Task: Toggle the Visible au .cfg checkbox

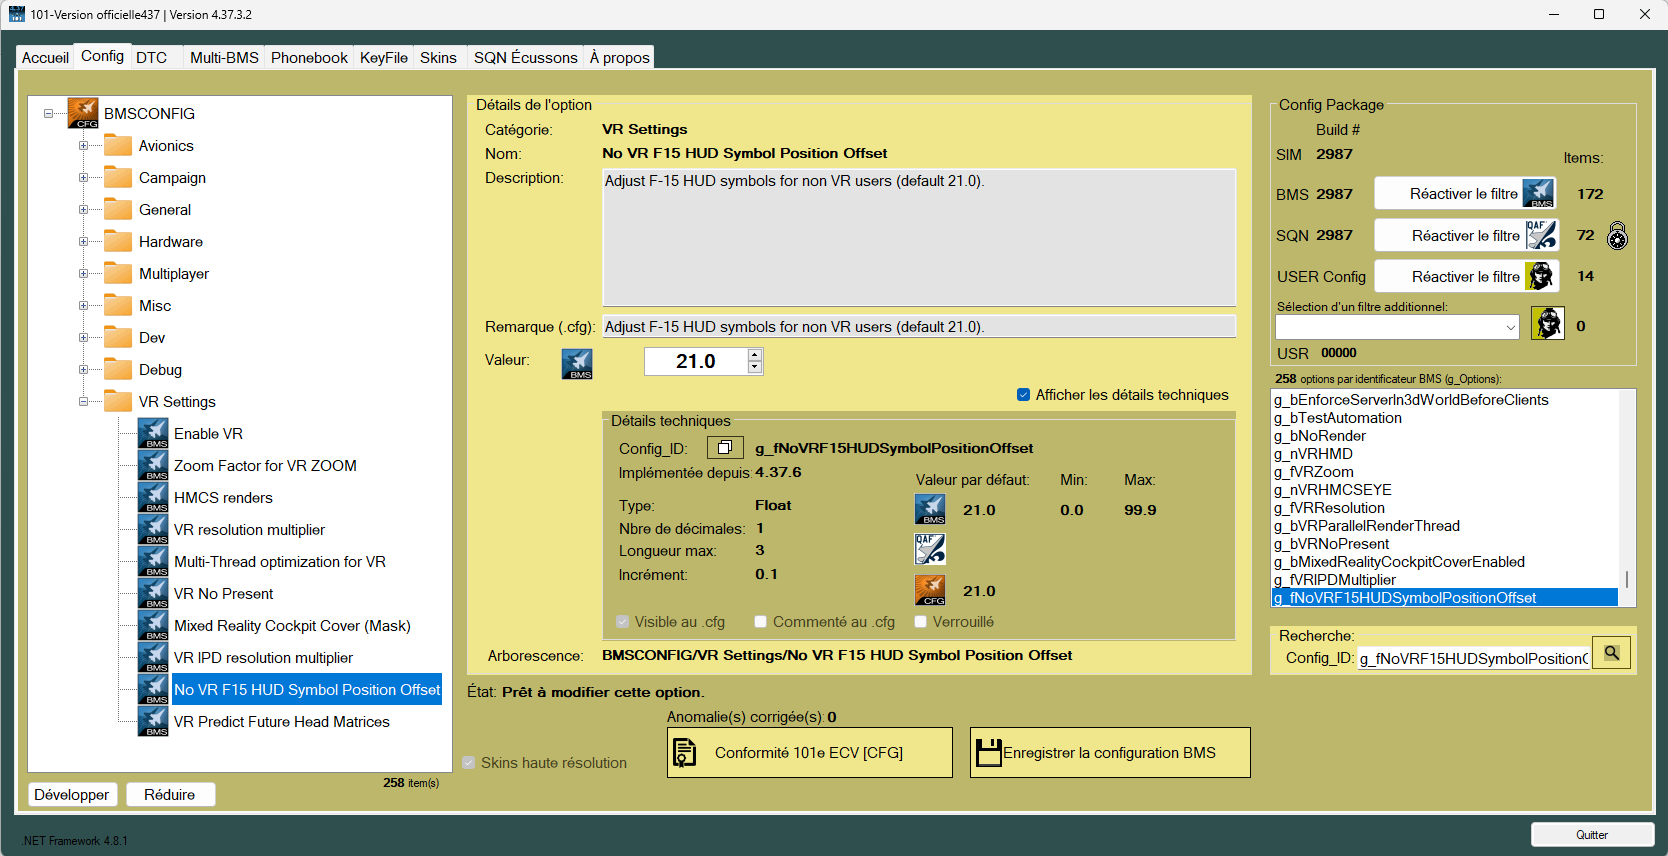Action: pos(623,622)
